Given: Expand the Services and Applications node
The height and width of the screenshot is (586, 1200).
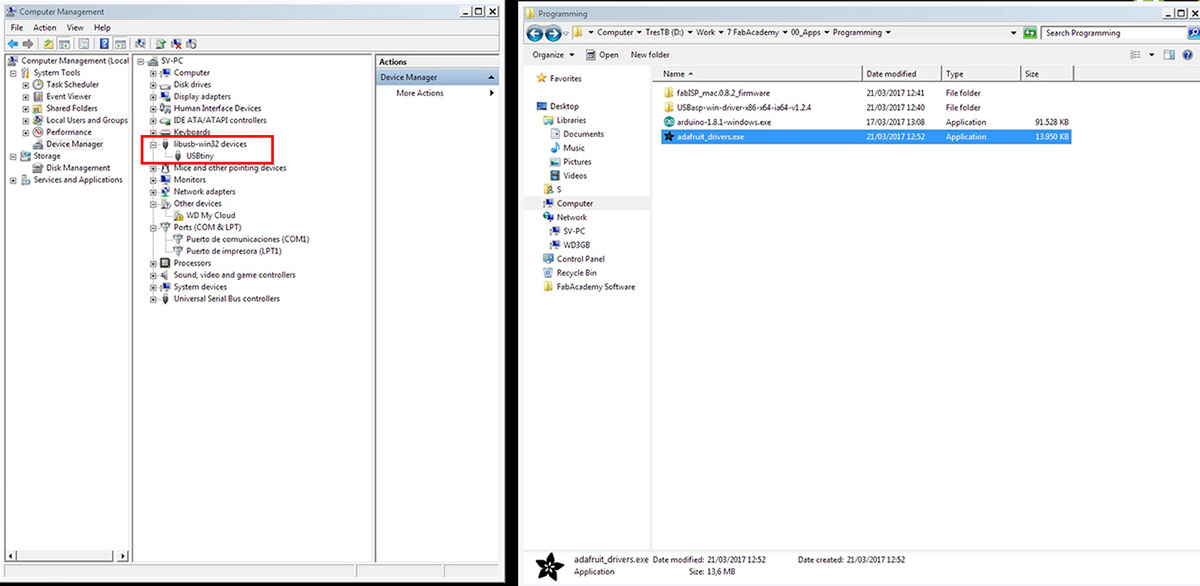Looking at the screenshot, I should click(13, 180).
